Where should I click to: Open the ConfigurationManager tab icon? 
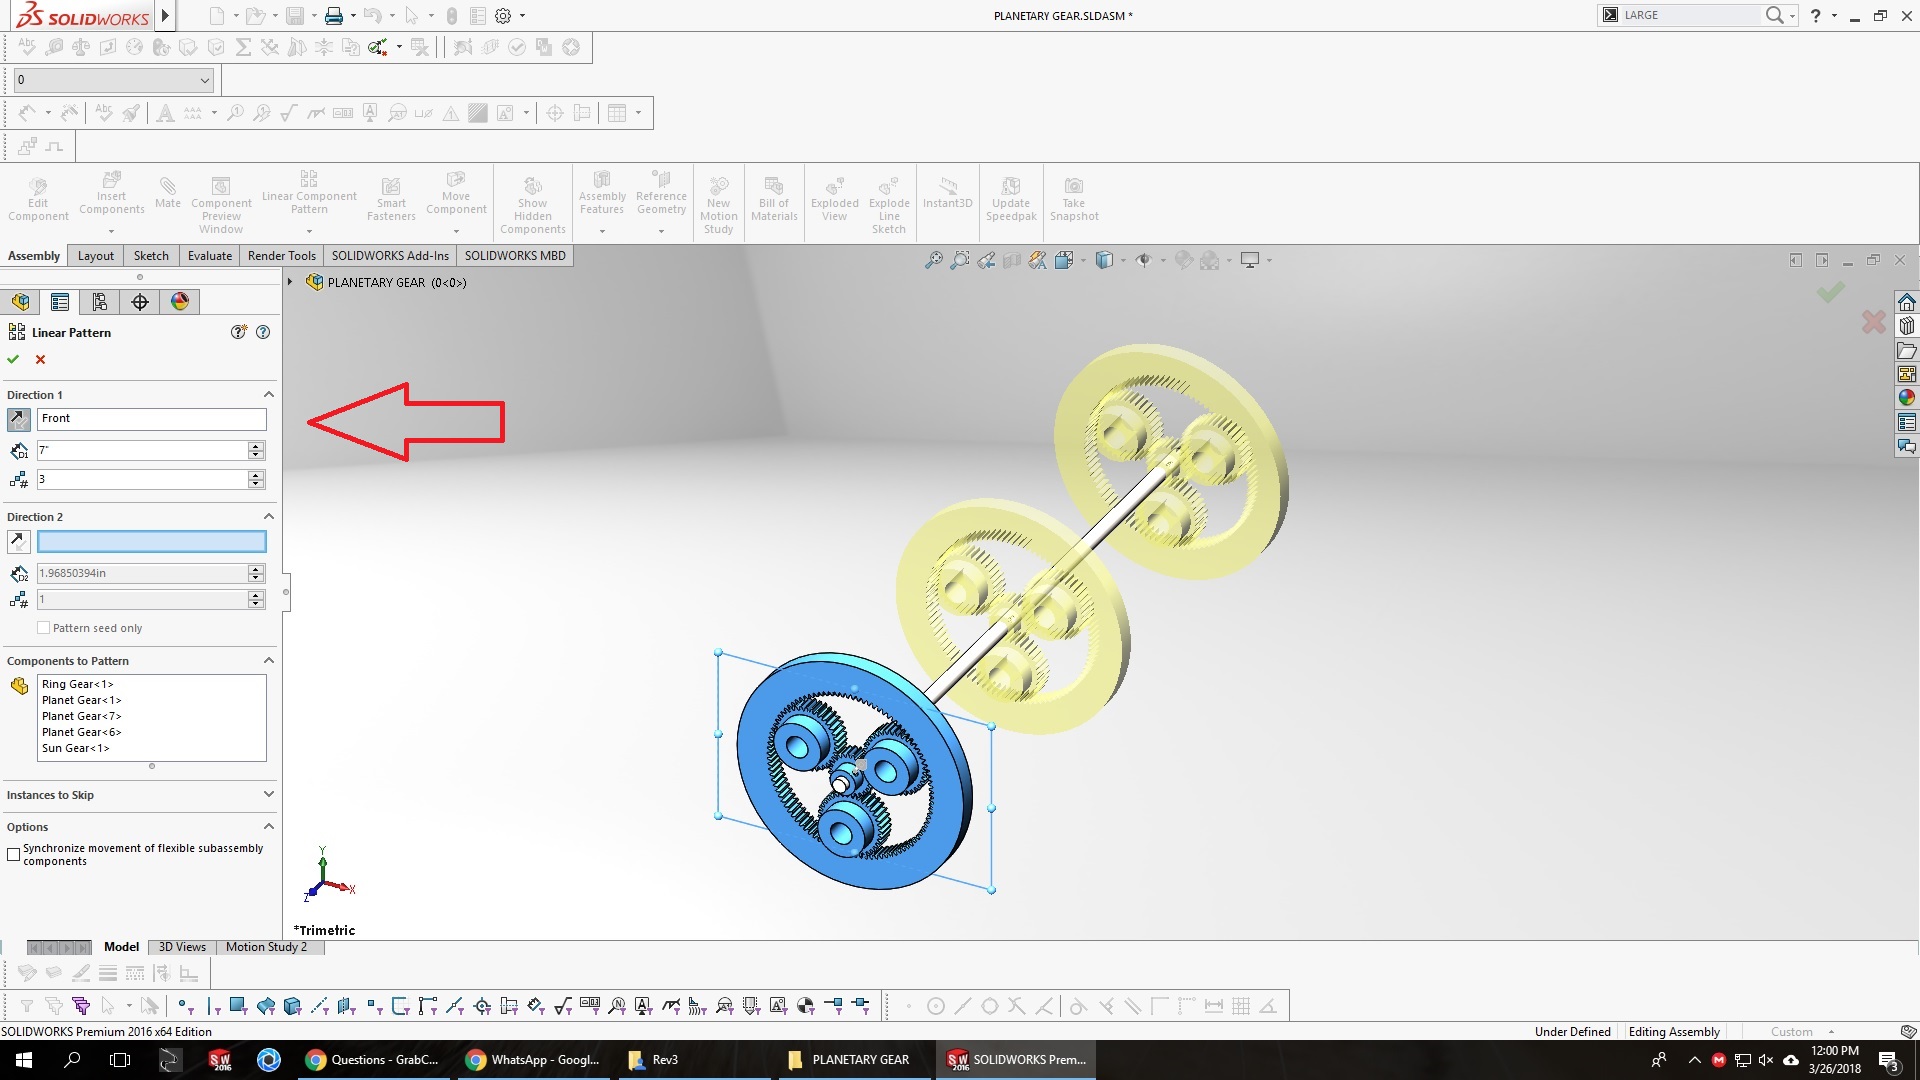point(99,302)
